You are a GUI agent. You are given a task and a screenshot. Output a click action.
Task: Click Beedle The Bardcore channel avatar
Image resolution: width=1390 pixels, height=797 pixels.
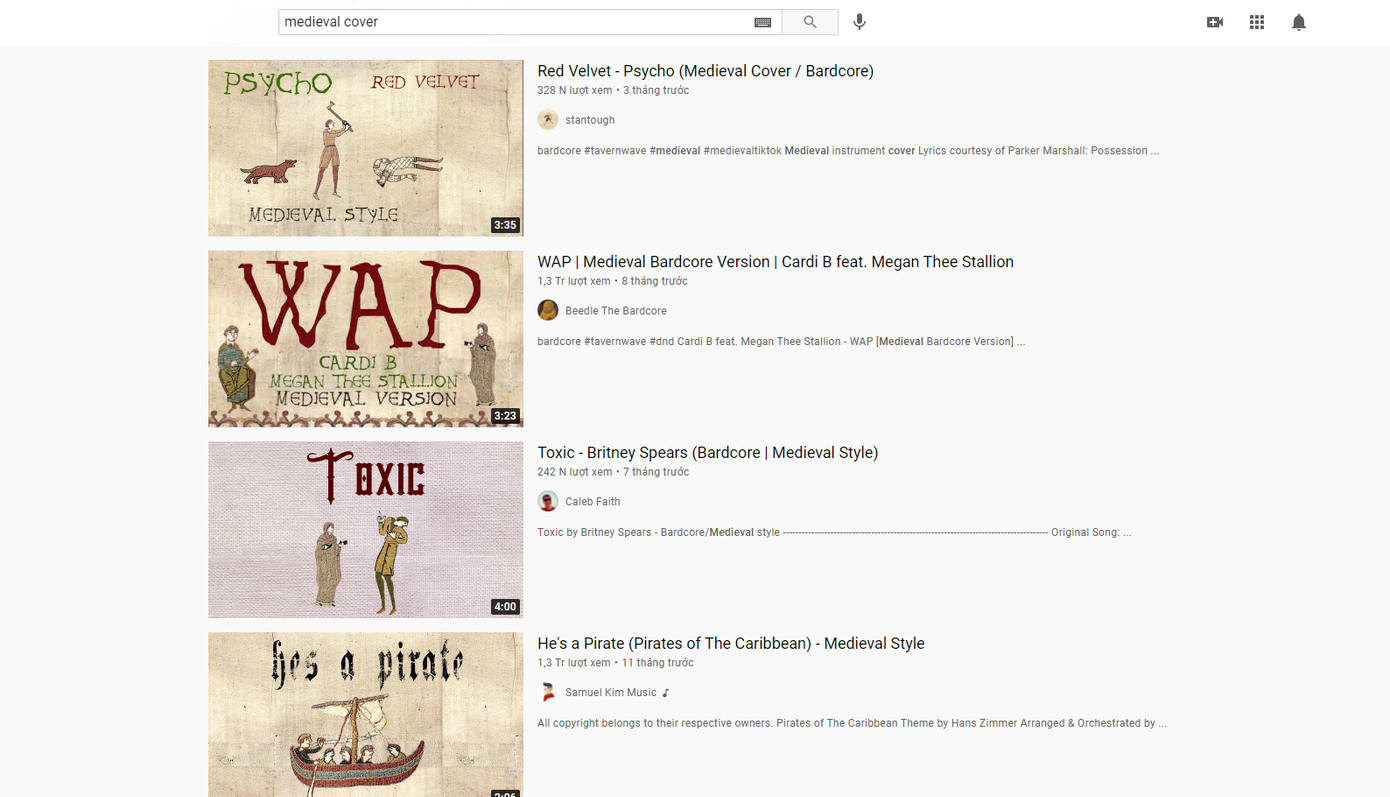pyautogui.click(x=548, y=310)
